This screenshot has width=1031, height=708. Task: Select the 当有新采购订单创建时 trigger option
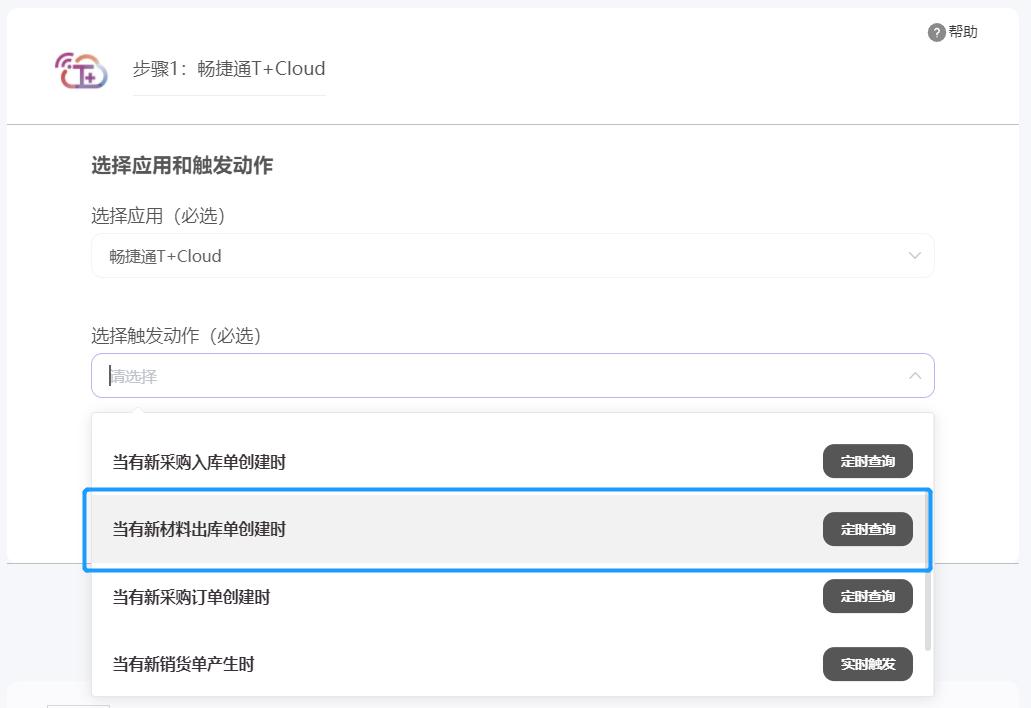[400, 596]
